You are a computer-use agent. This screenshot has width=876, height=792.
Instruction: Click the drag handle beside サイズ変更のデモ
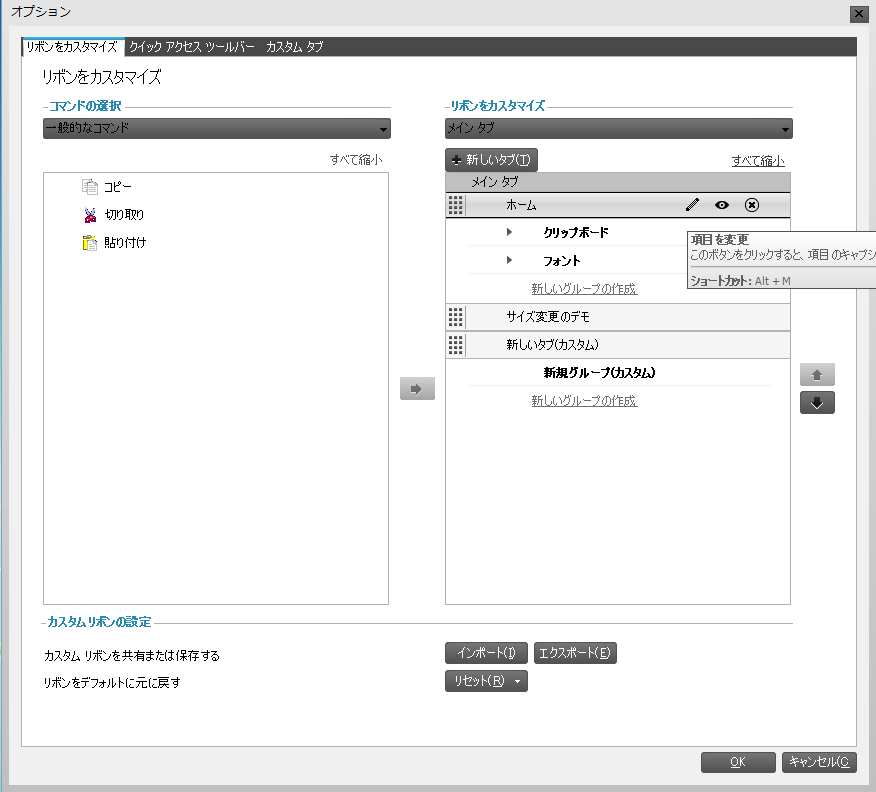[455, 317]
